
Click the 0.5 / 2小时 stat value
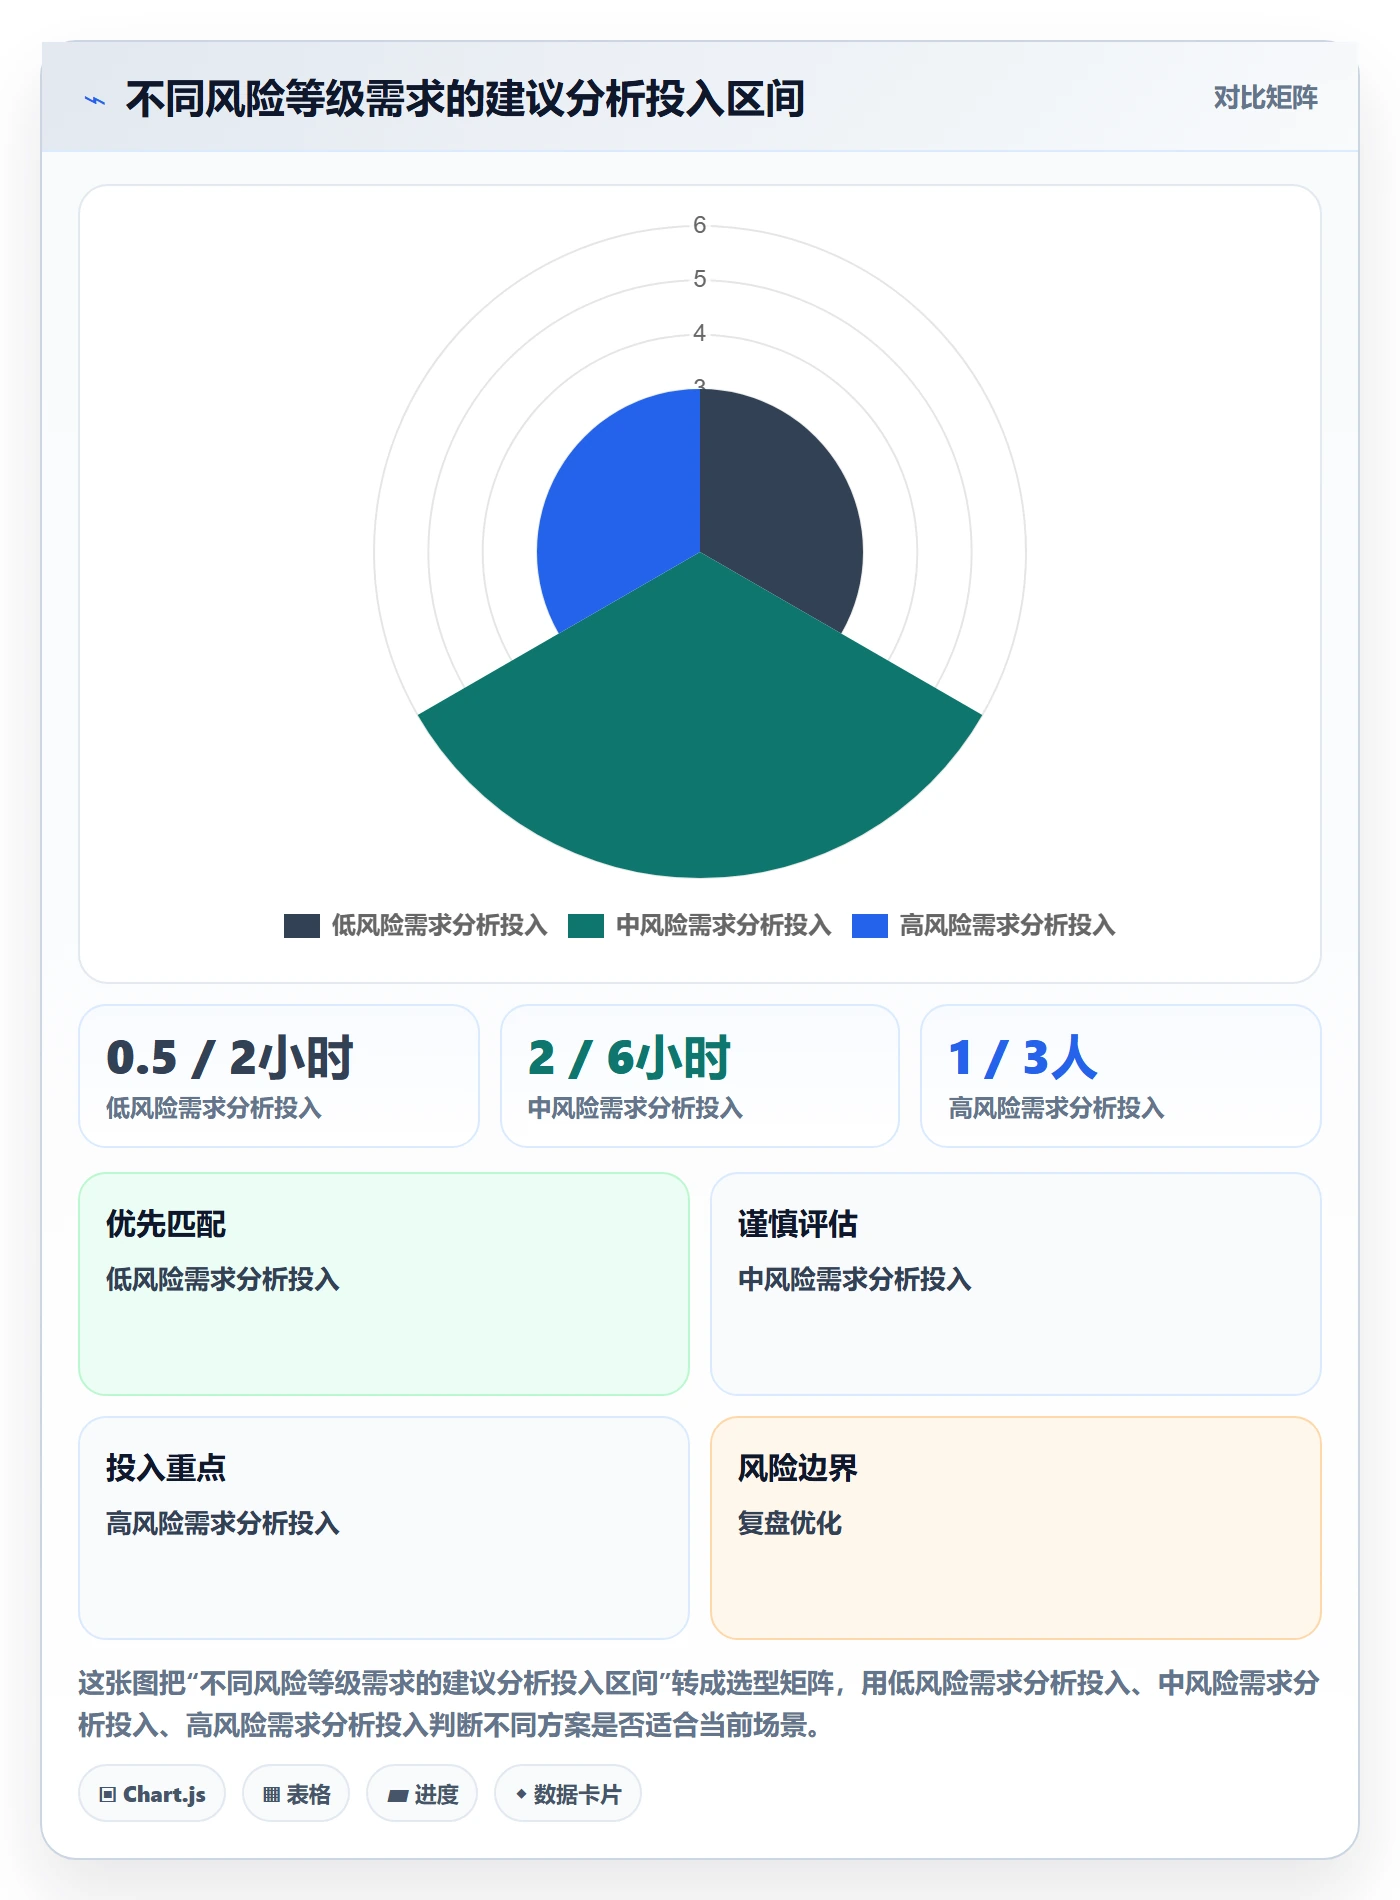(230, 1058)
